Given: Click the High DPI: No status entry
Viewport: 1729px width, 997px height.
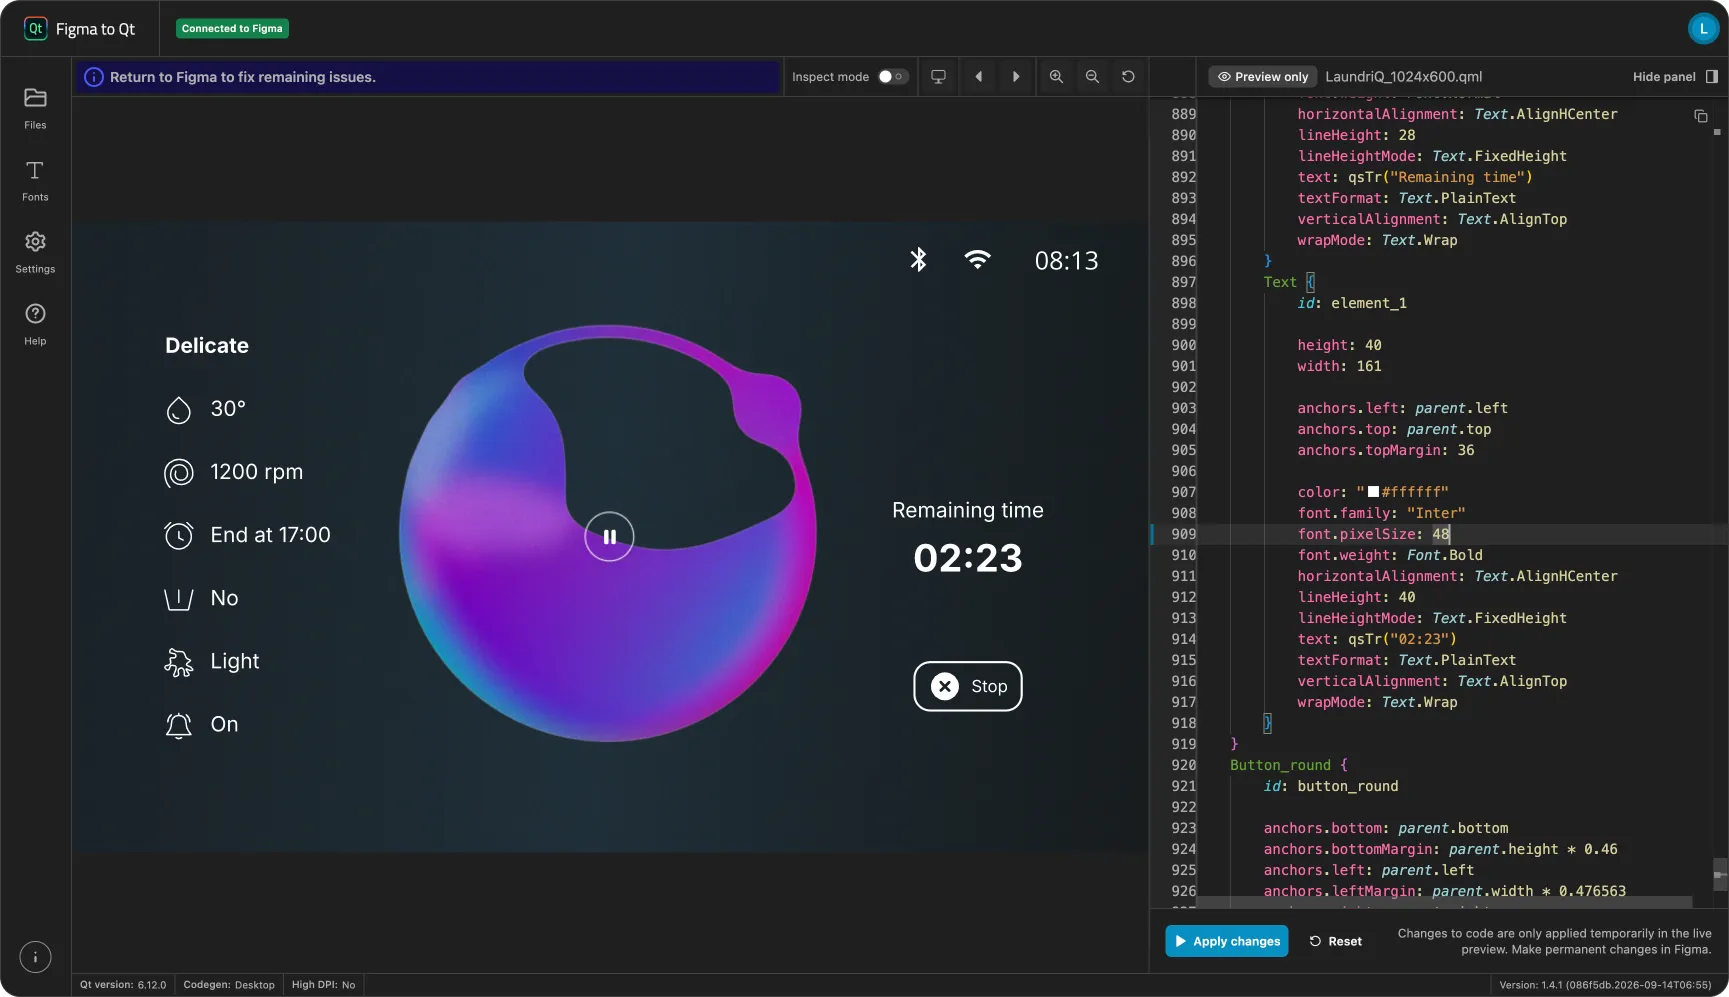Looking at the screenshot, I should pyautogui.click(x=323, y=985).
